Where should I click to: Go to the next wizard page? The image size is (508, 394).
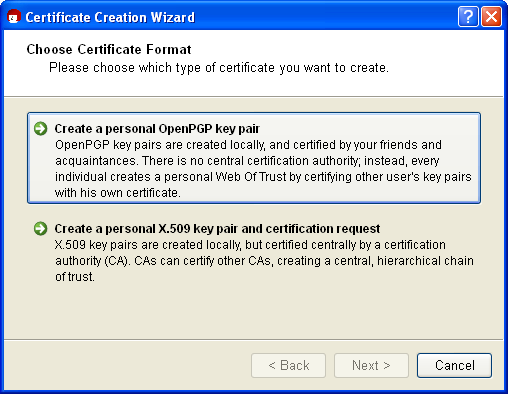point(371,366)
